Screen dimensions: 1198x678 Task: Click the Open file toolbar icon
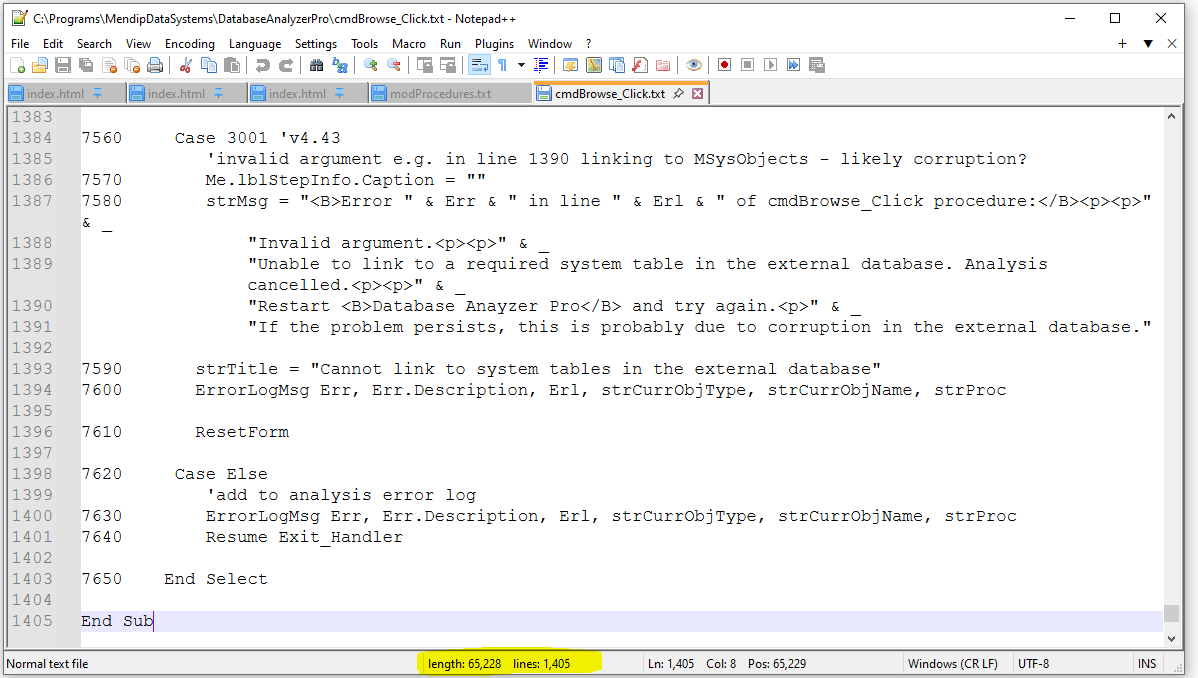[x=40, y=66]
